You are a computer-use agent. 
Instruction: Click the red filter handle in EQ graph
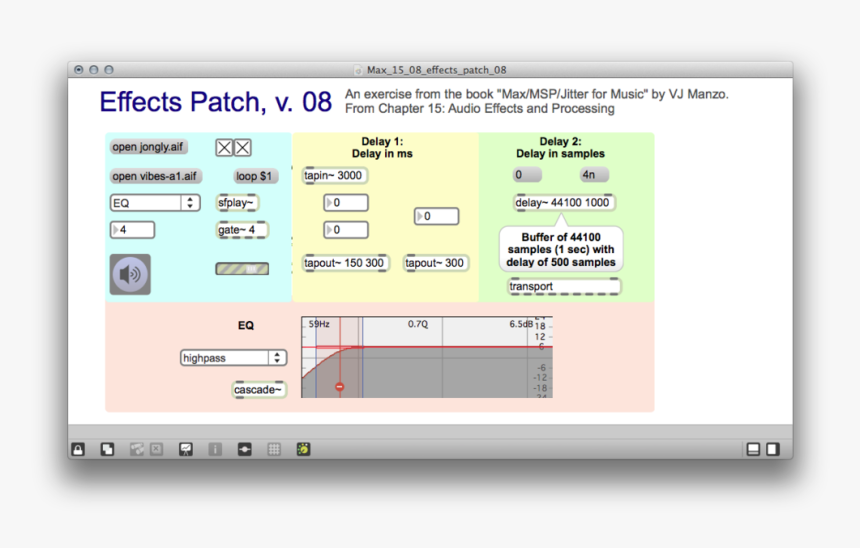340,387
